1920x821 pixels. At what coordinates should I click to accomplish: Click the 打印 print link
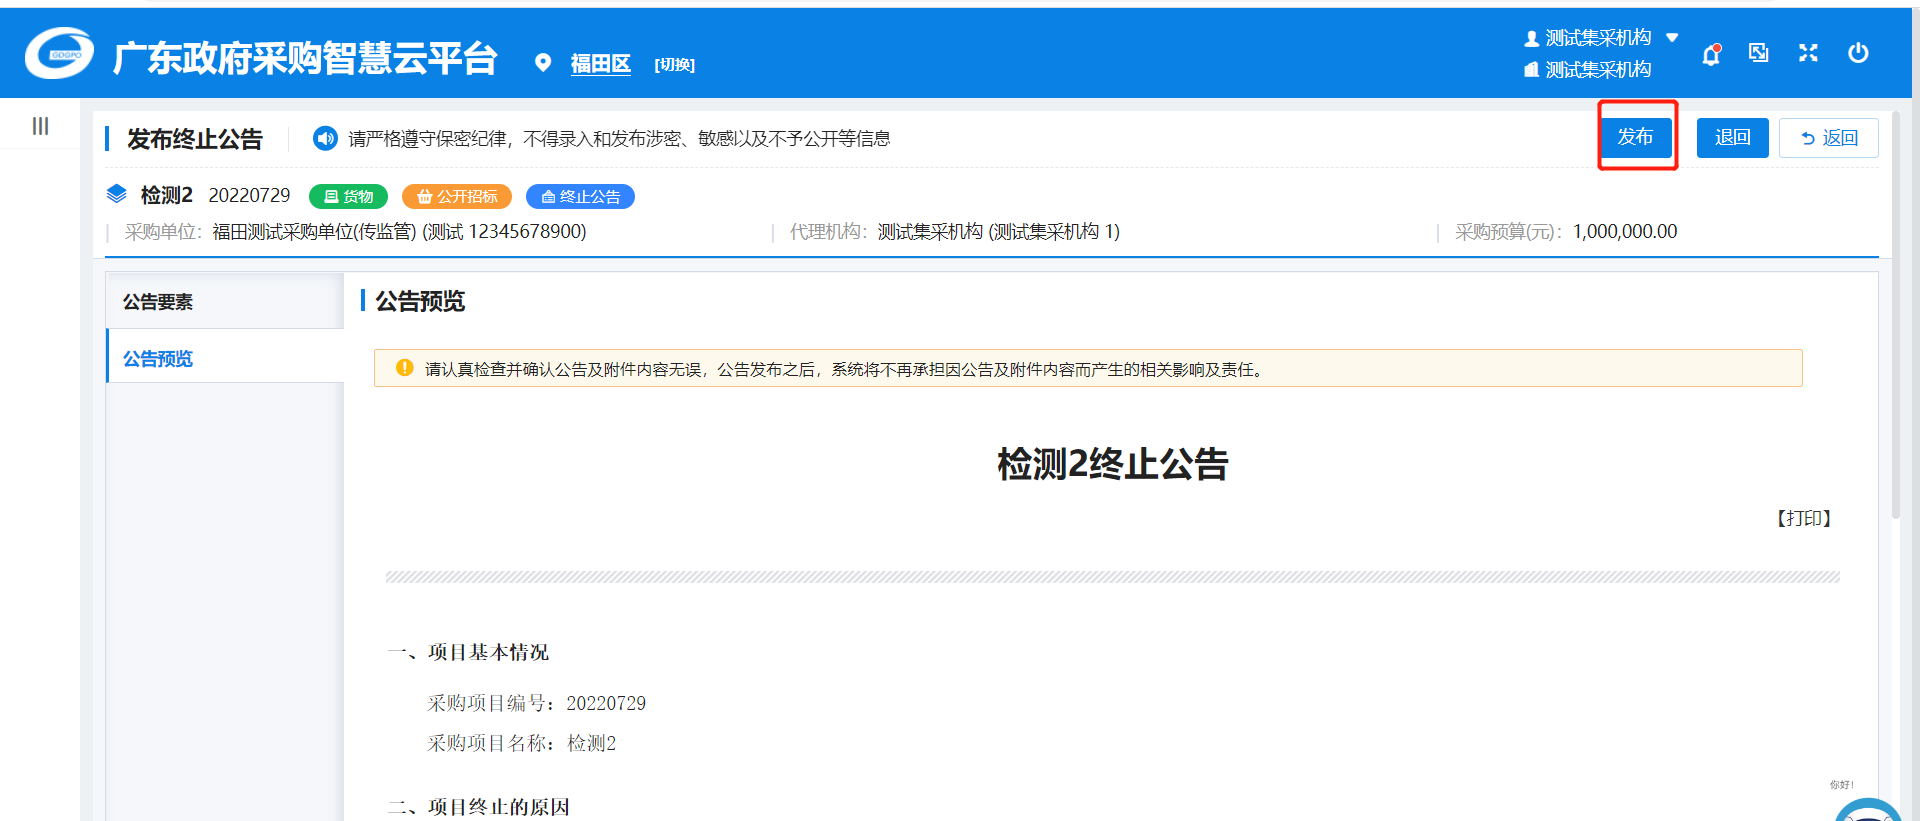[x=1803, y=518]
